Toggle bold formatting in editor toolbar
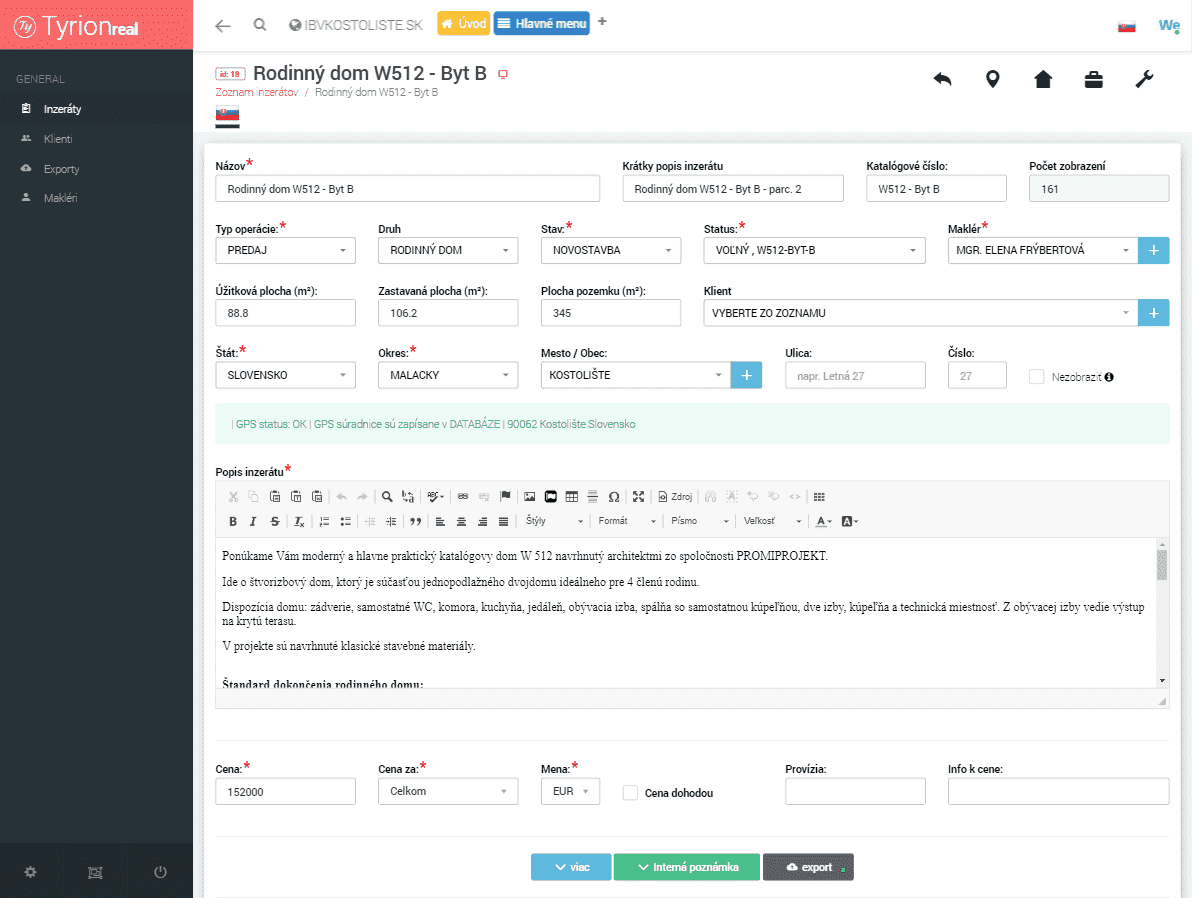 233,521
